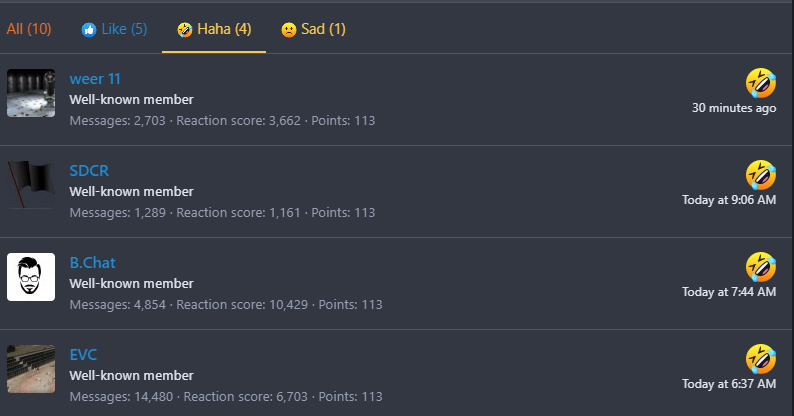Click SDCR's black flag avatar
Viewport: 794px width, 416px height.
point(31,185)
